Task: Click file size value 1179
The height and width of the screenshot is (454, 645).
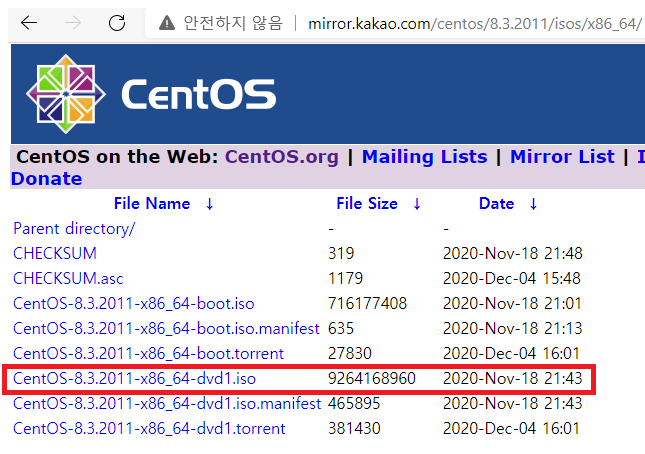Action: (345, 278)
